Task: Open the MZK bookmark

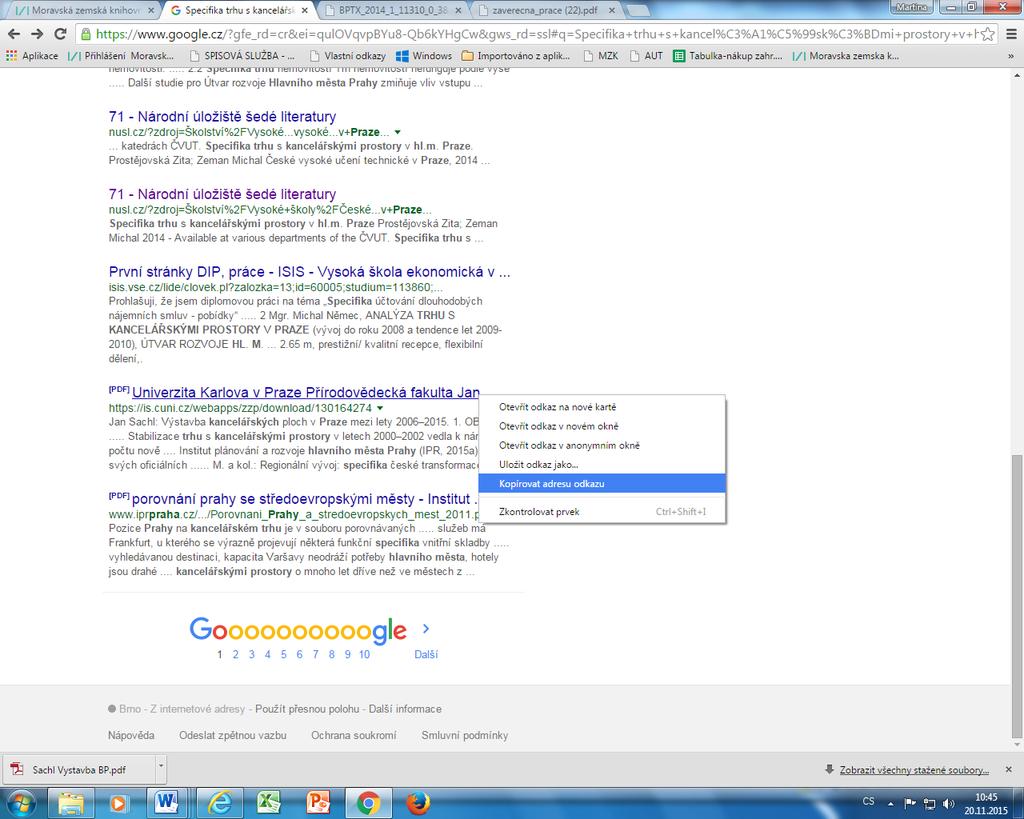Action: (600, 56)
